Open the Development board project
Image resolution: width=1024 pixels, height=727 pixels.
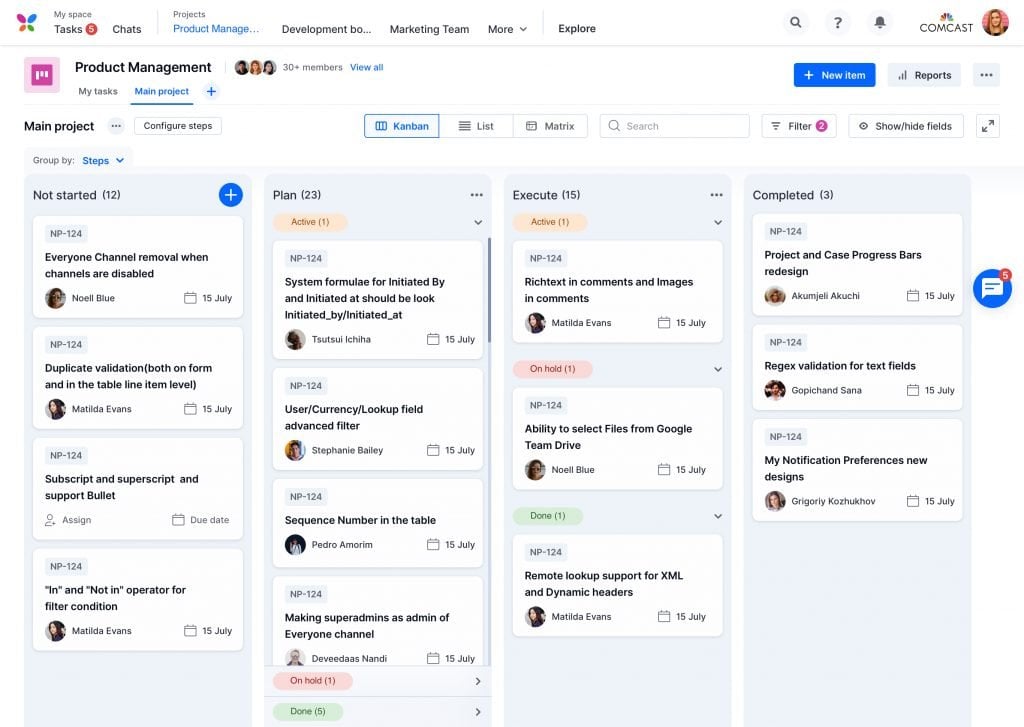point(326,29)
